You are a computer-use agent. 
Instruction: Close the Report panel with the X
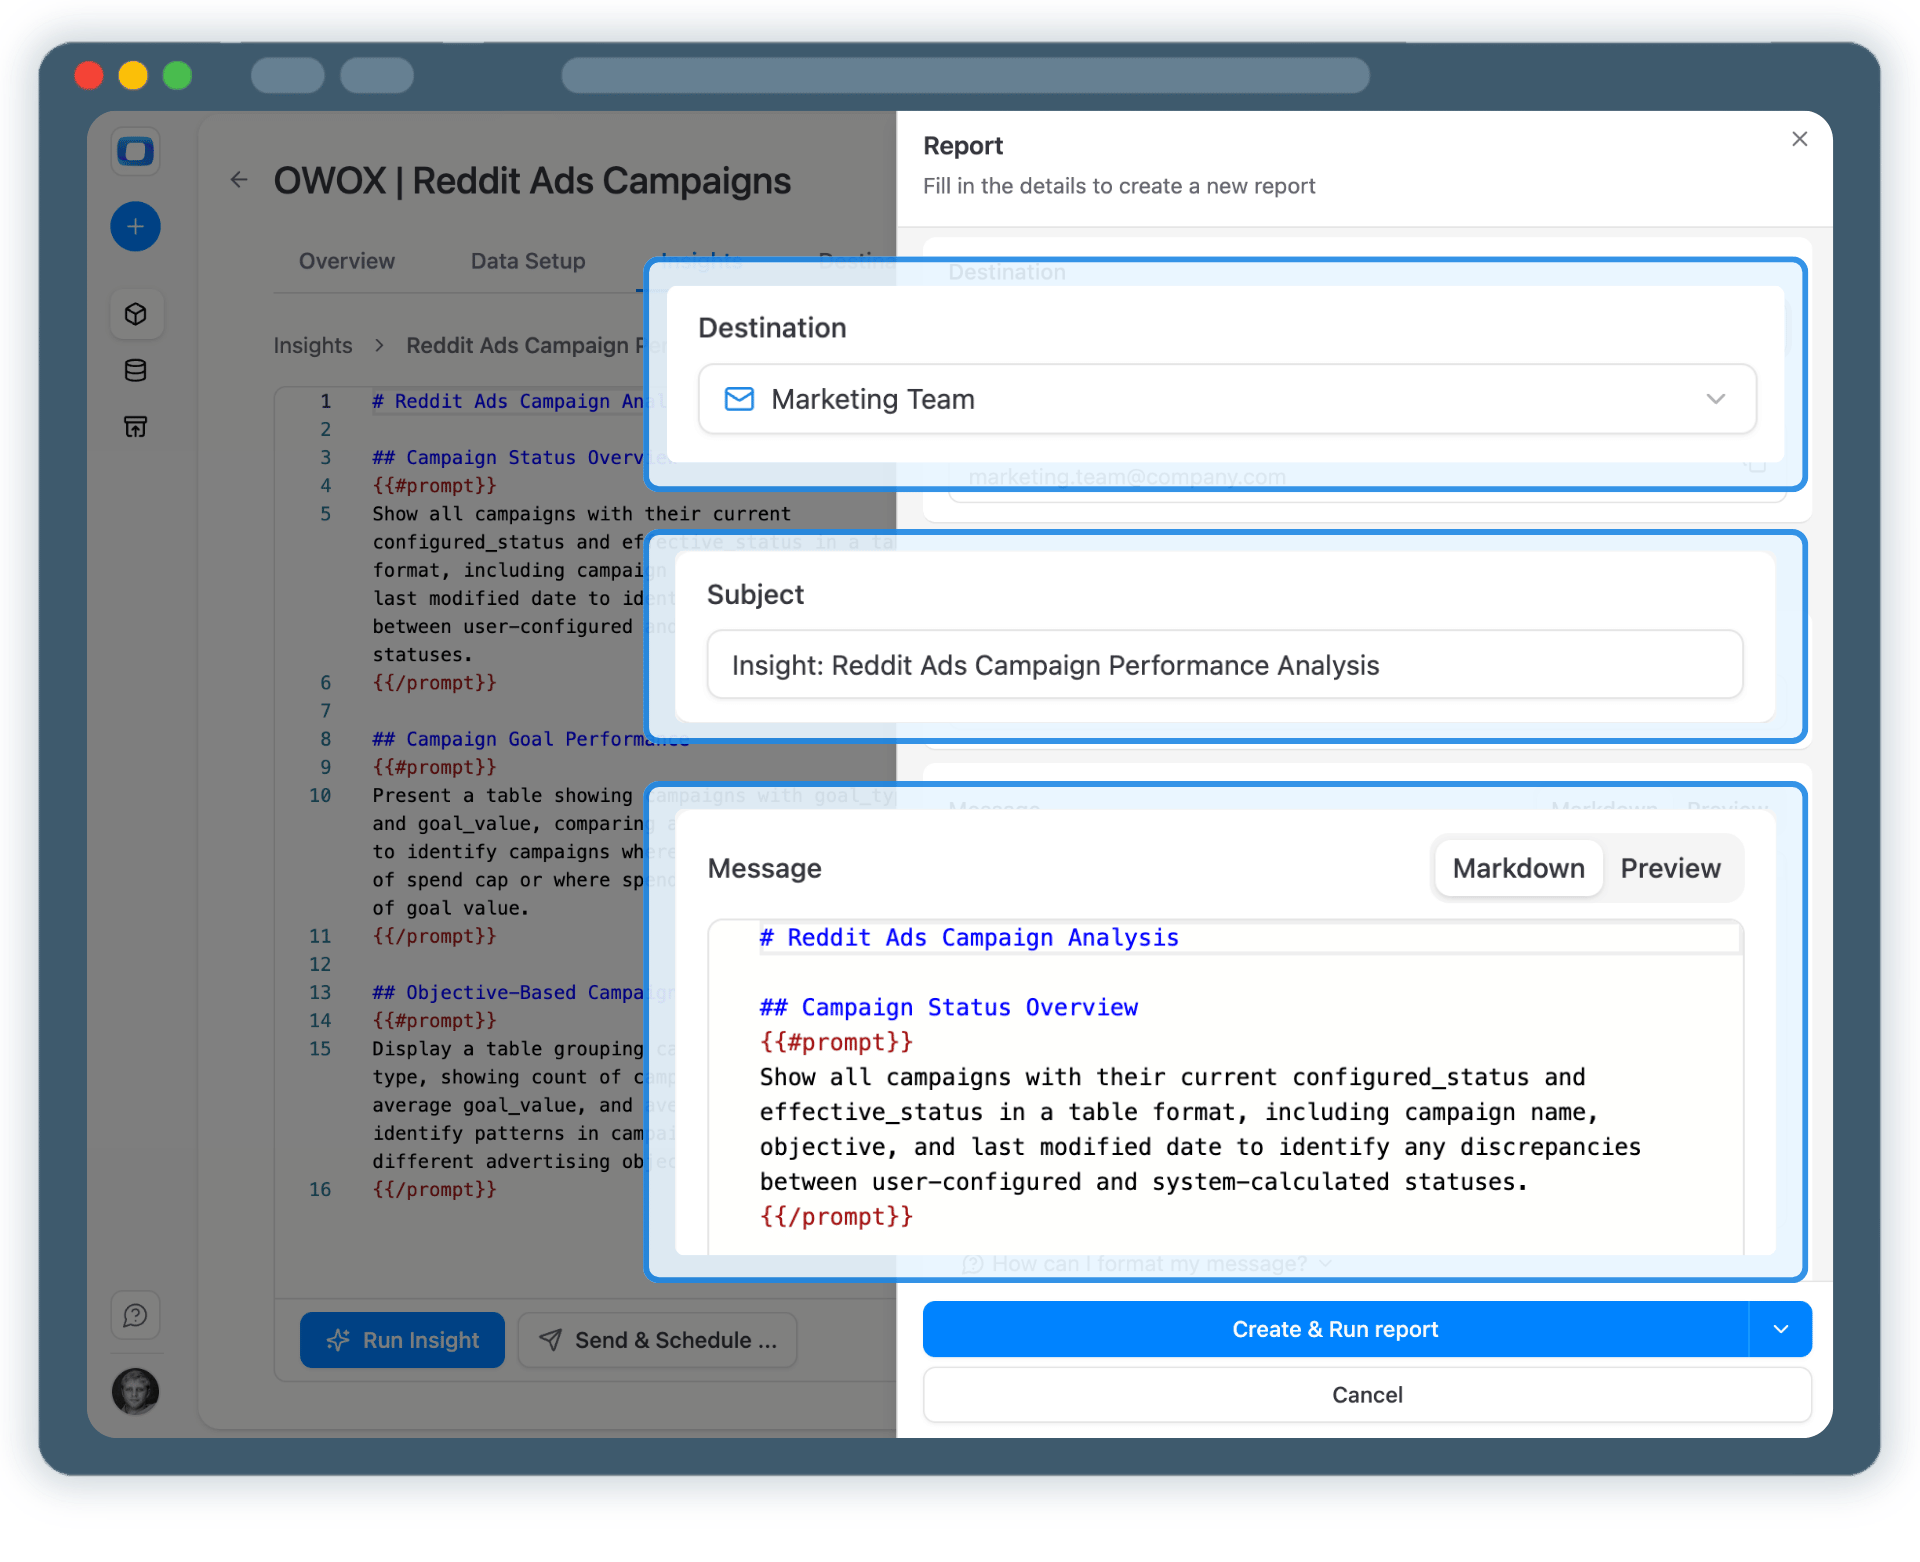pos(1799,139)
